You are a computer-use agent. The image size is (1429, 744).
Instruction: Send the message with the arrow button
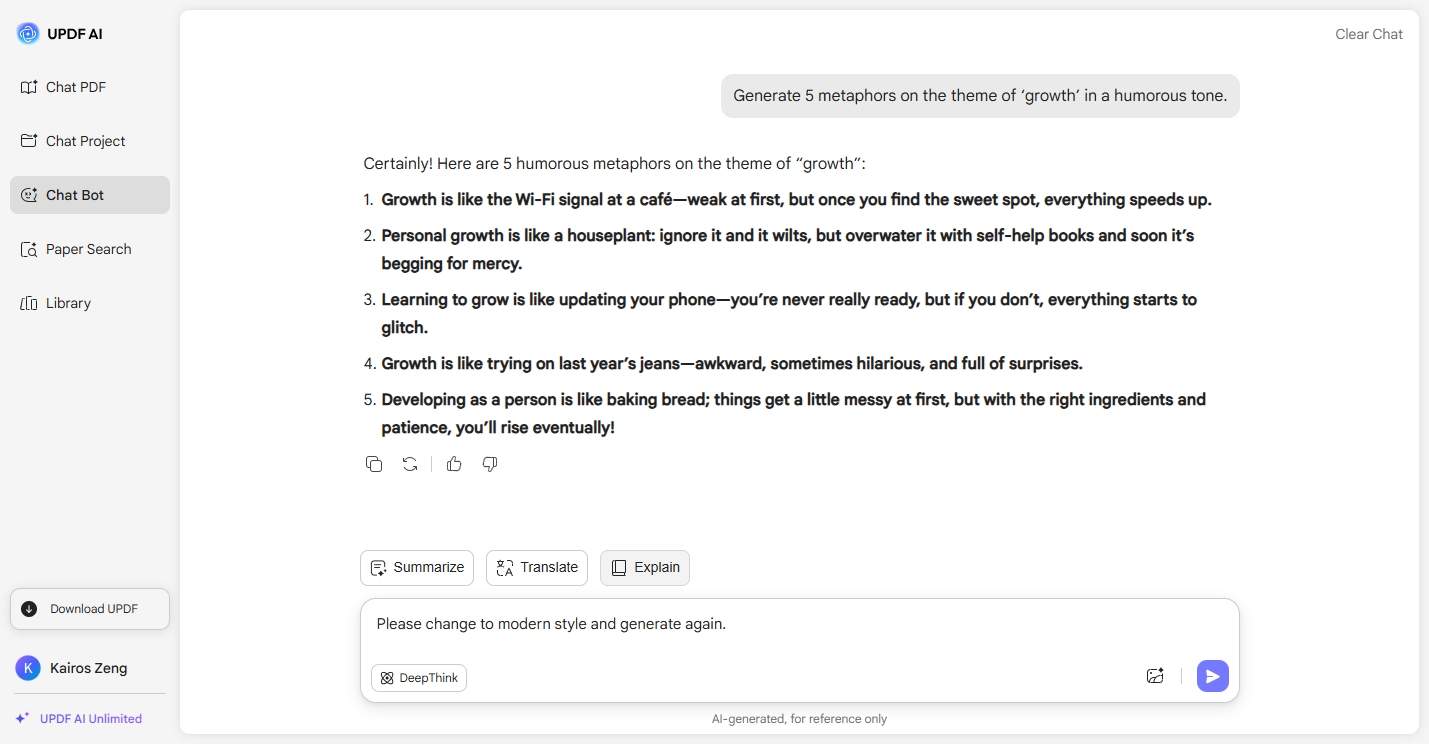(x=1213, y=676)
